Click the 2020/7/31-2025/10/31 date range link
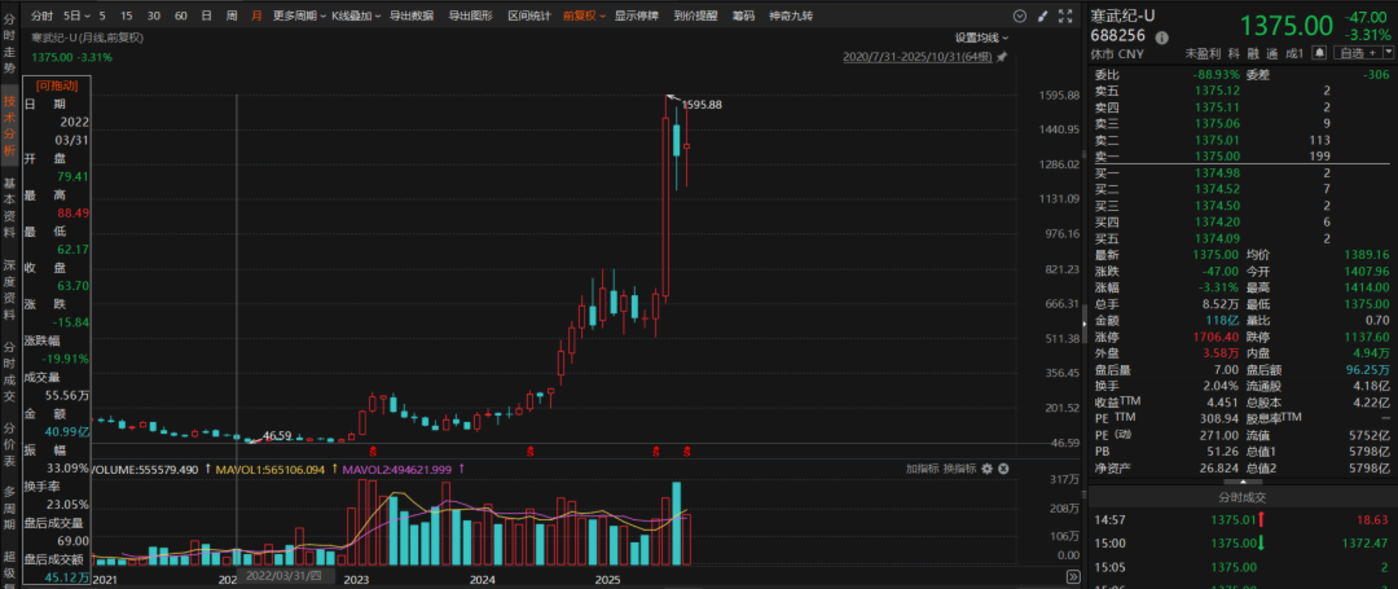The image size is (1398, 589). click(x=917, y=57)
